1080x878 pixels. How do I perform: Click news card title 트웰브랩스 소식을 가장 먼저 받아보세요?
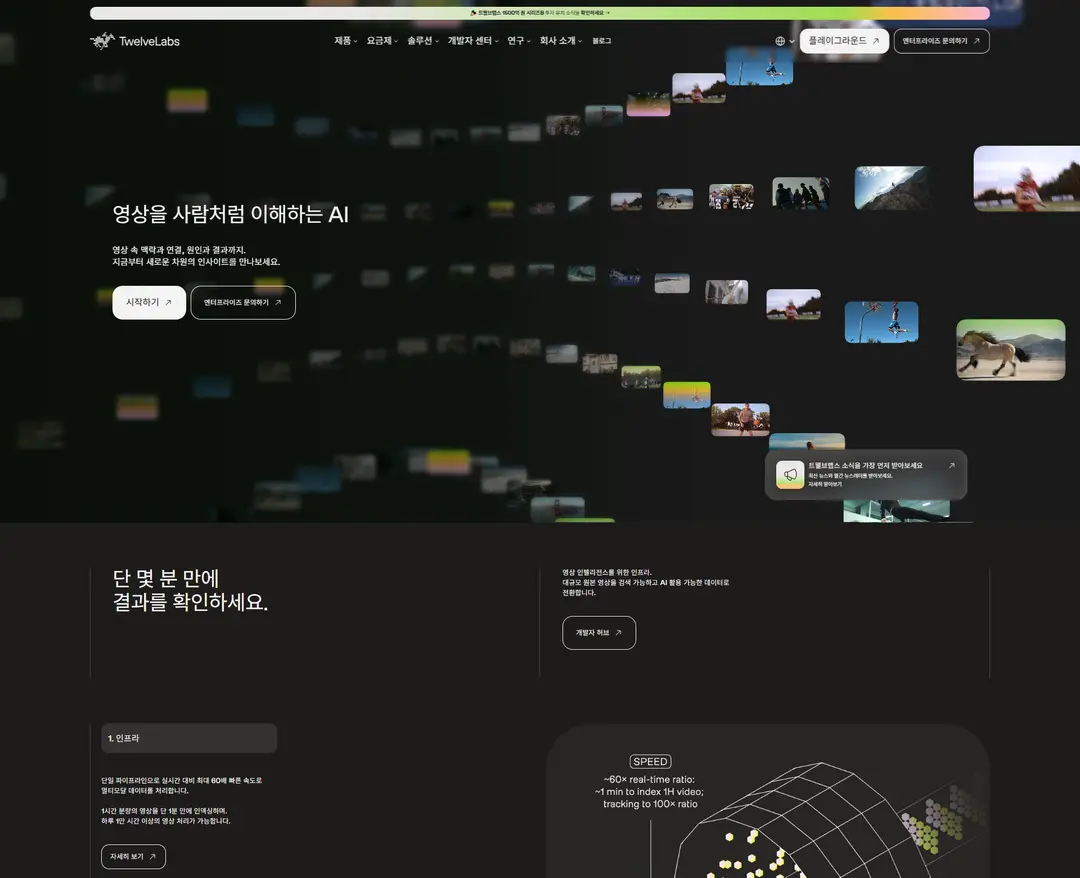[x=865, y=466]
